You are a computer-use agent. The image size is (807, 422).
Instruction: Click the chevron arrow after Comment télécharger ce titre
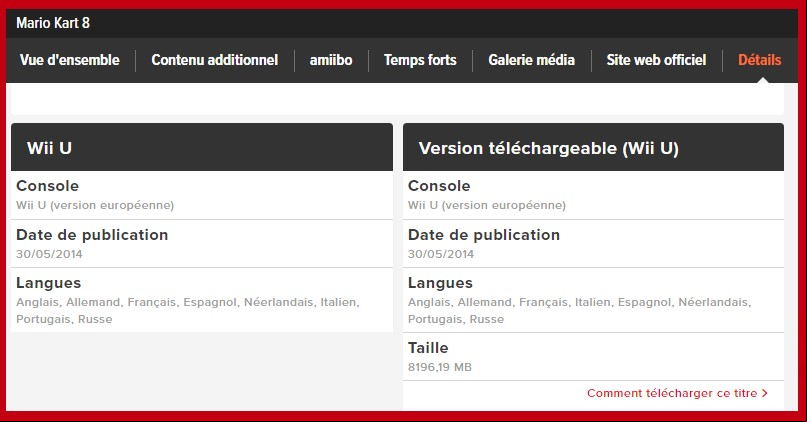point(765,393)
